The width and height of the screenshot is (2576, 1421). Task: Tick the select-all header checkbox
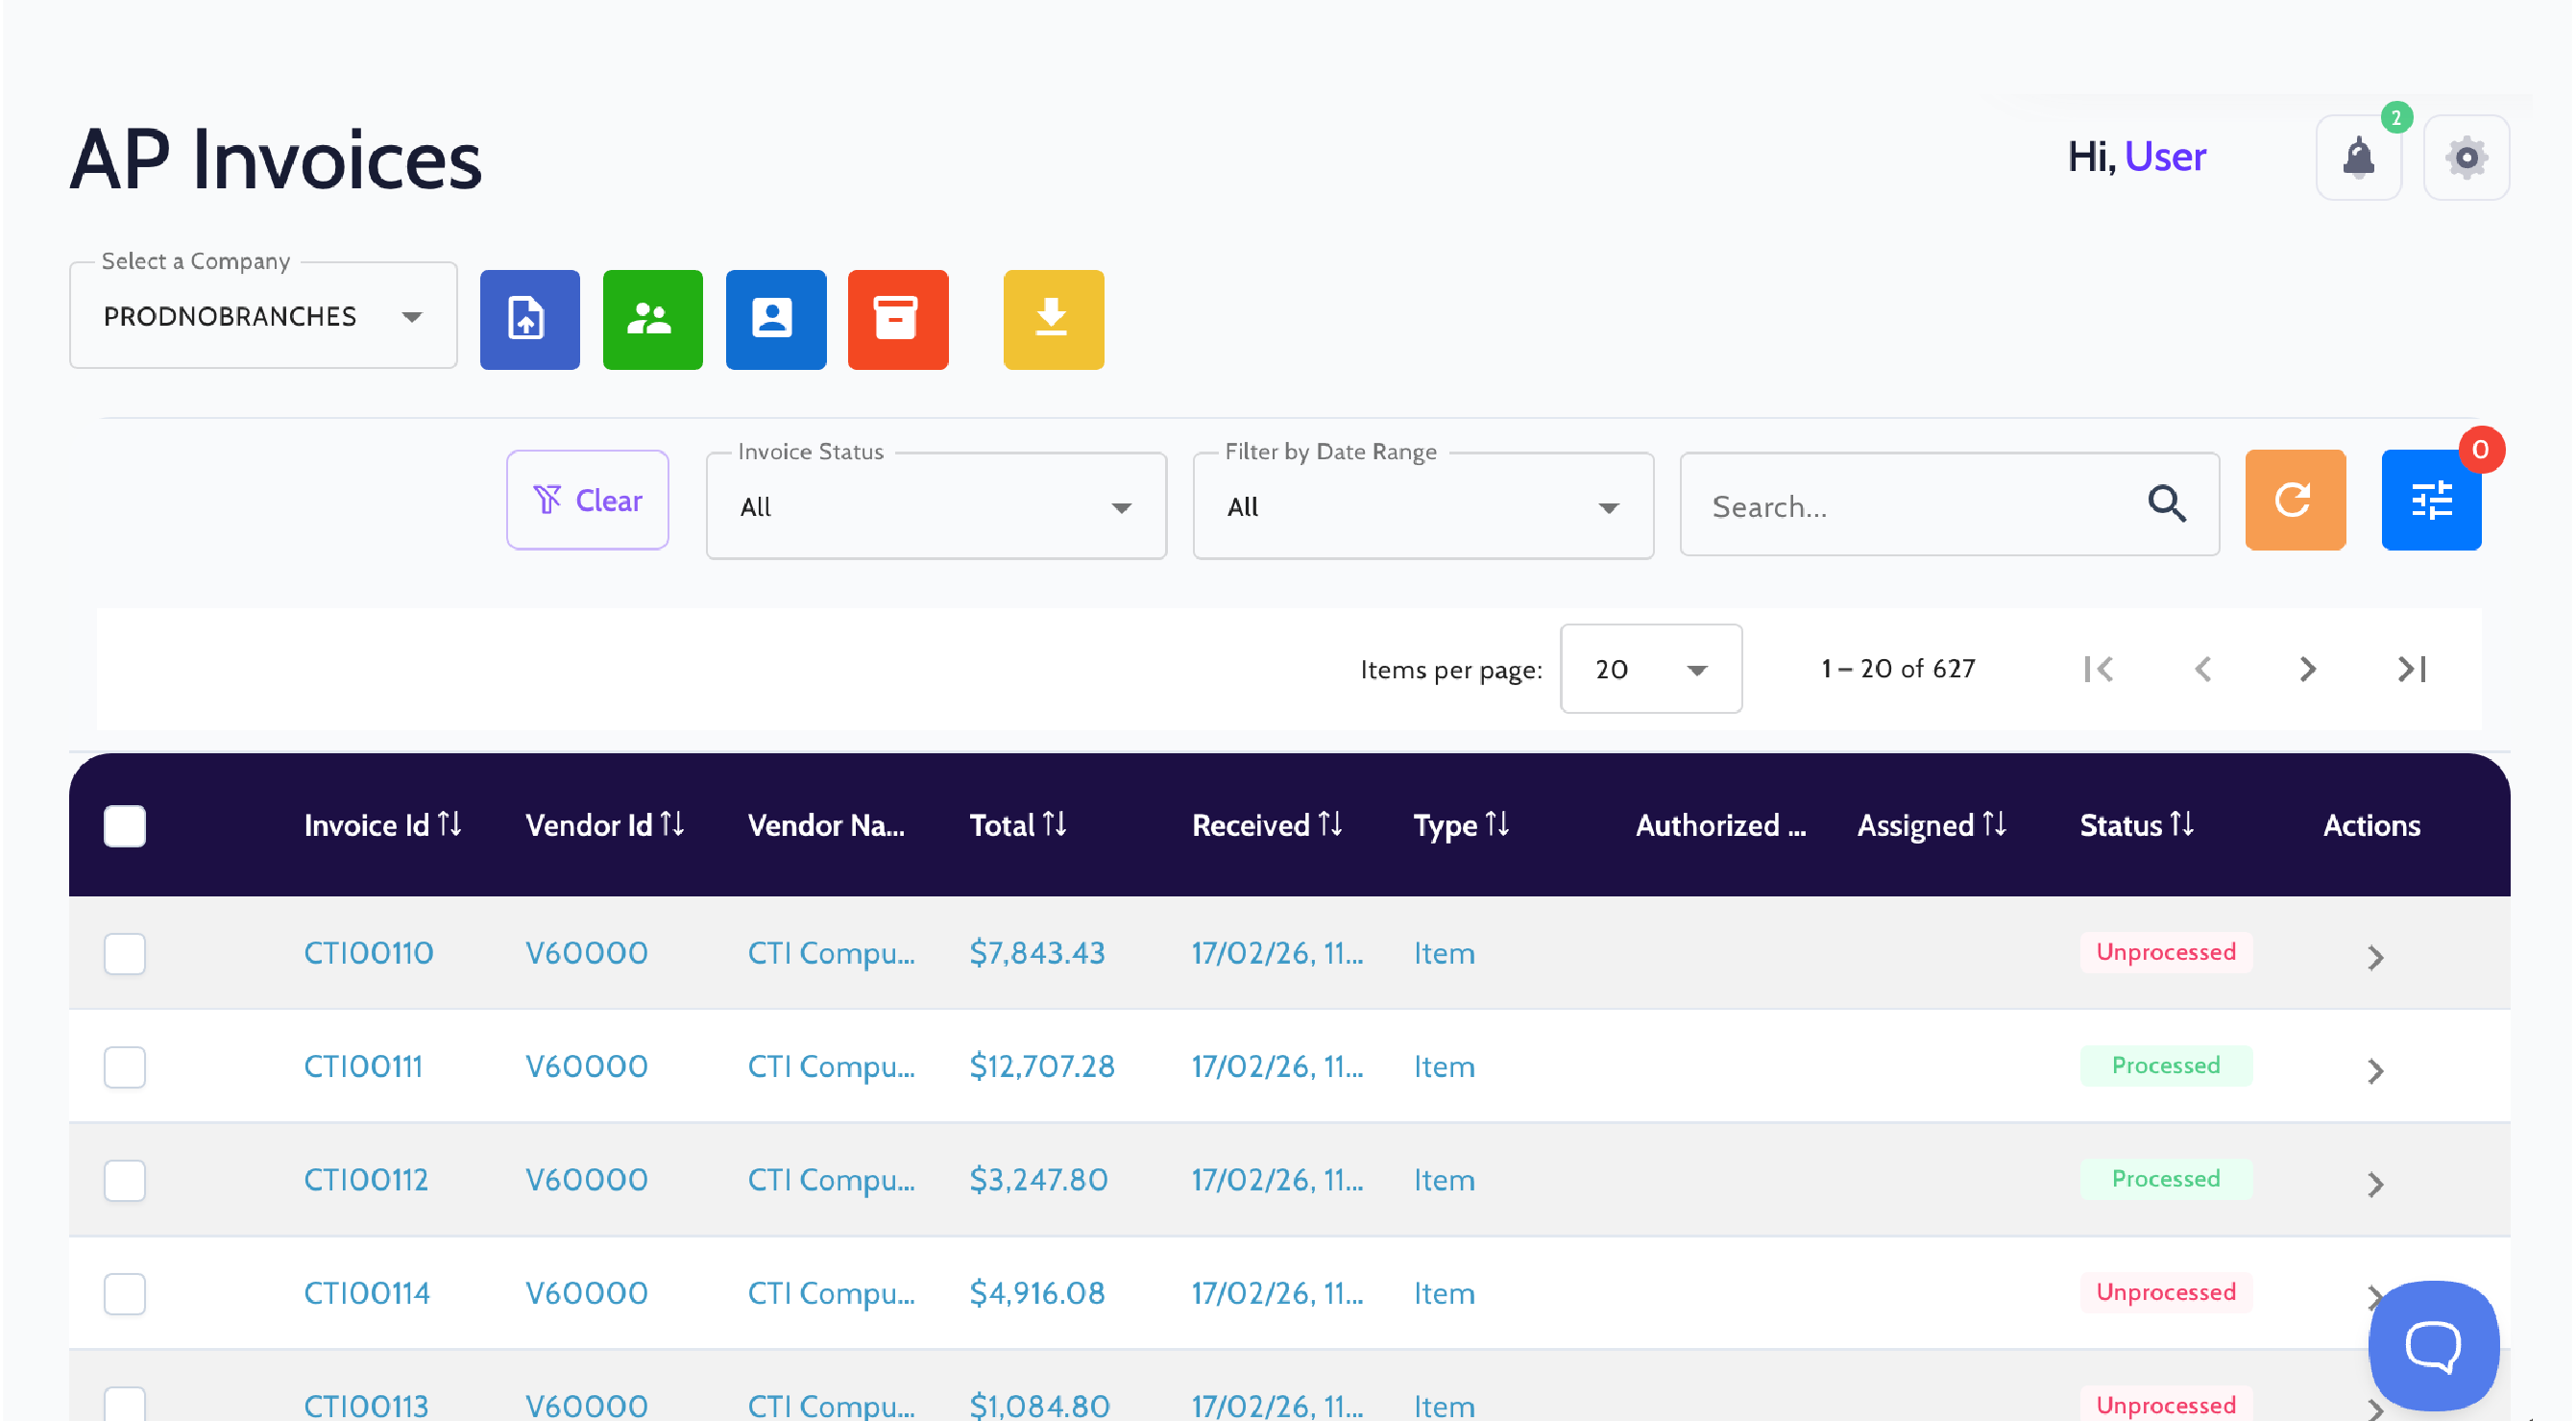click(x=125, y=826)
